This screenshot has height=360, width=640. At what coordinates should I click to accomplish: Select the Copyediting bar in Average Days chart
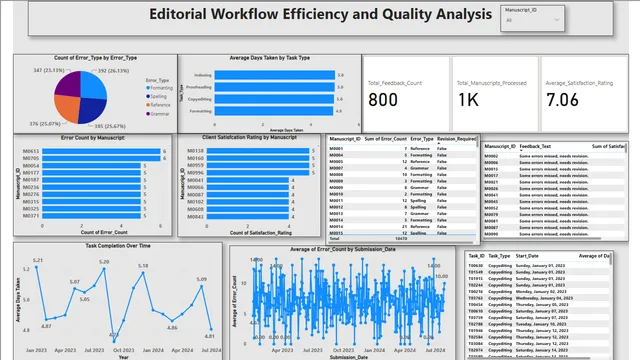coord(274,99)
